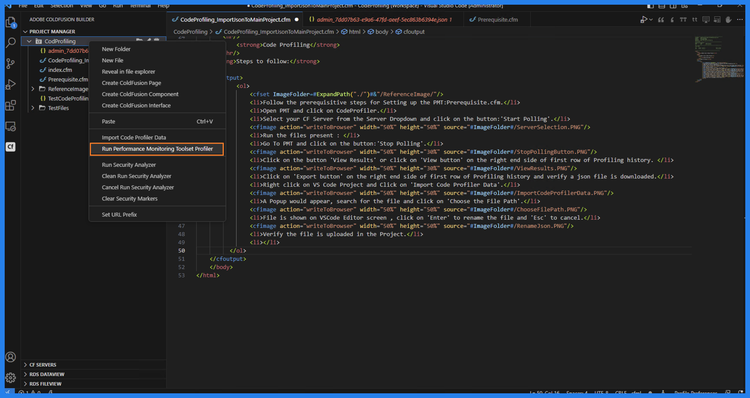Image resolution: width=750 pixels, height=398 pixels.
Task: Open Prerequisite.cfm in project tree
Action: click(x=67, y=79)
